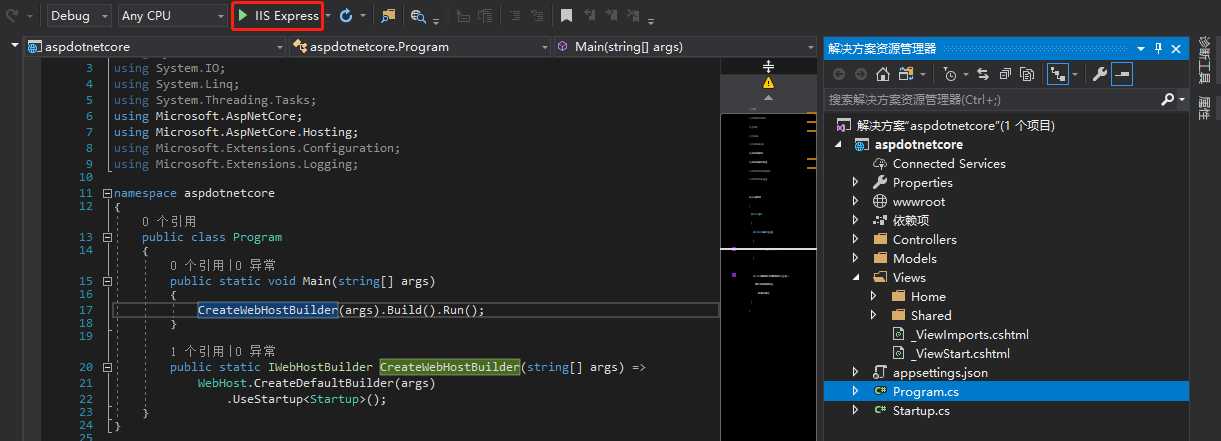Pin the Solution Explorer panel

[1159, 48]
